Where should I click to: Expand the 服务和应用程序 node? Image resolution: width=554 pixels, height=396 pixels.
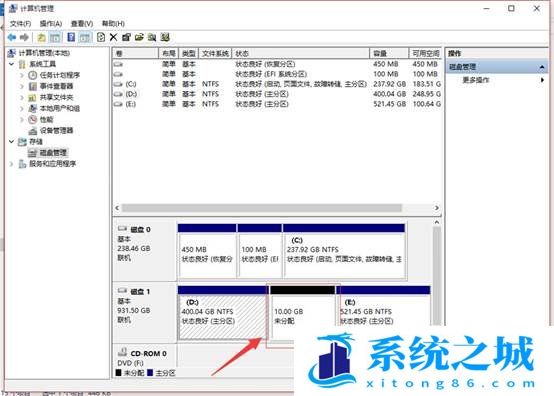point(12,164)
